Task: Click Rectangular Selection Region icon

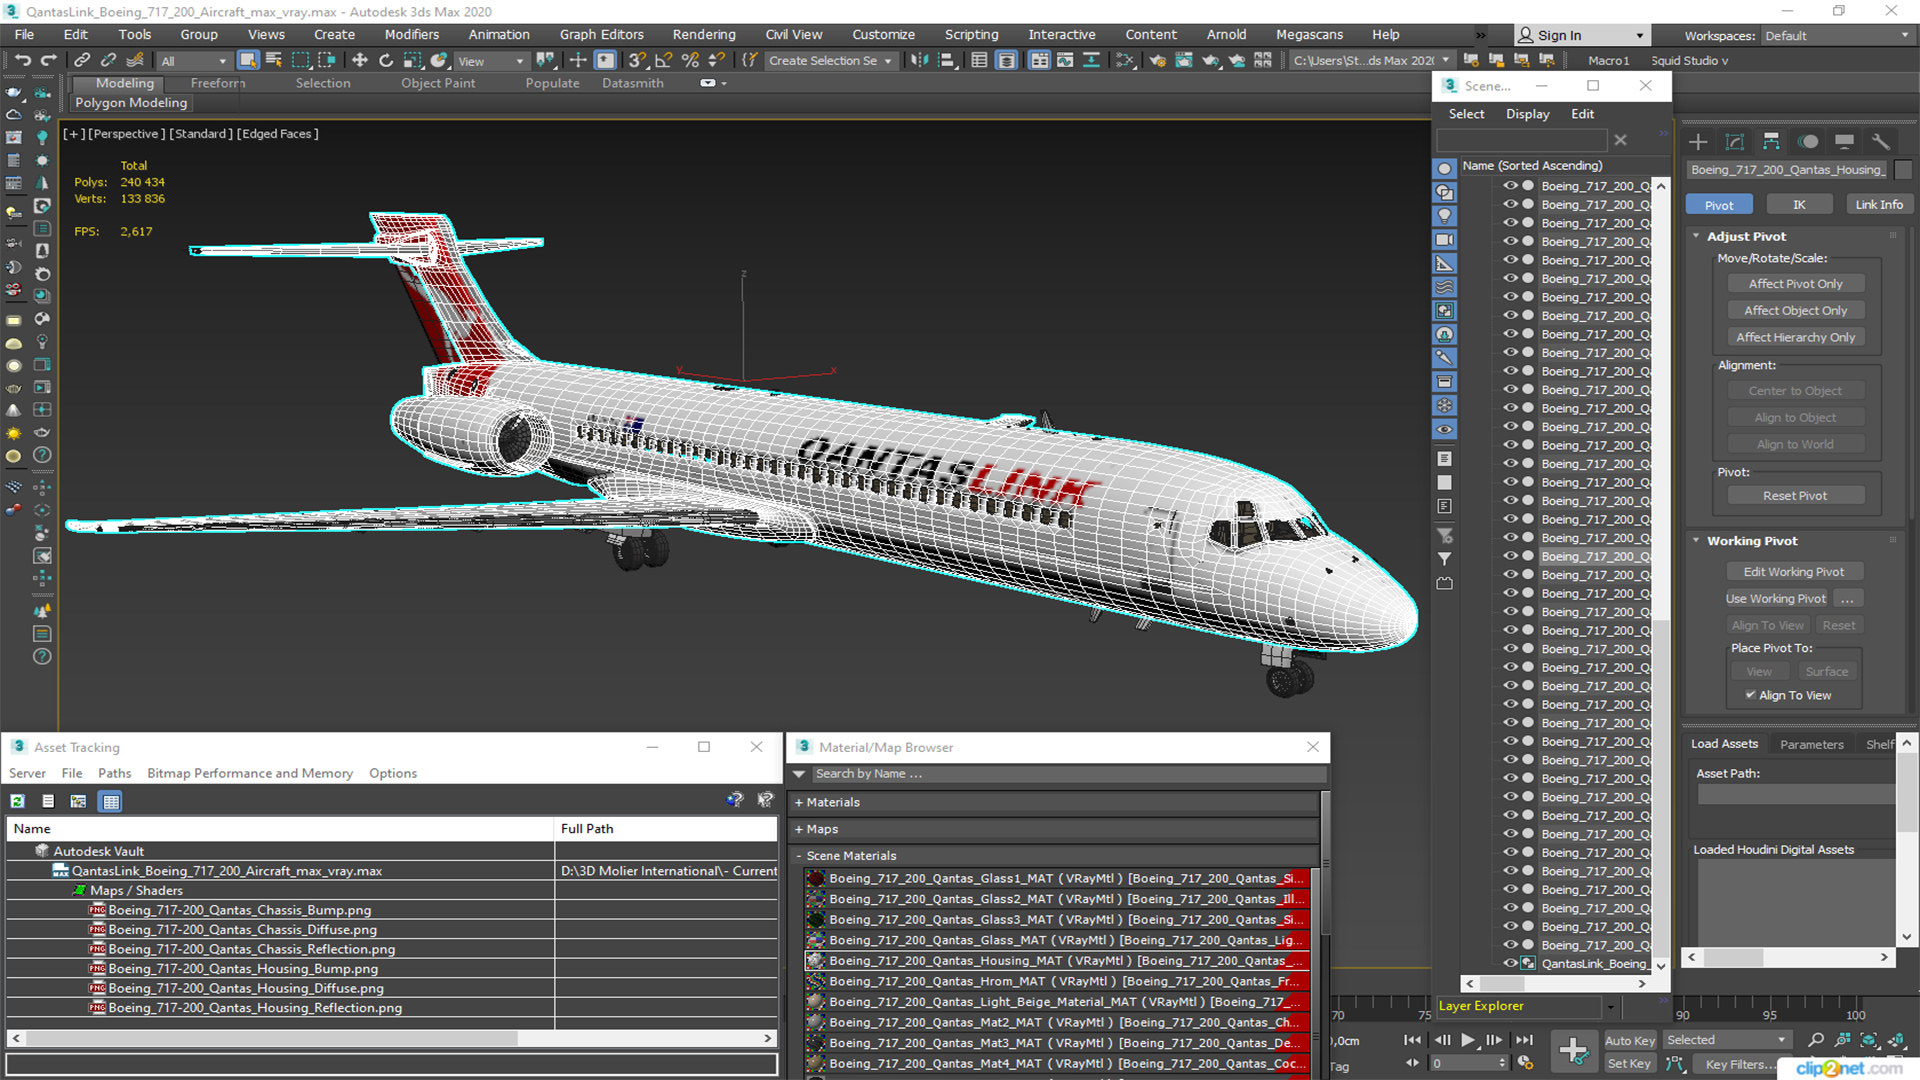Action: pos(300,61)
